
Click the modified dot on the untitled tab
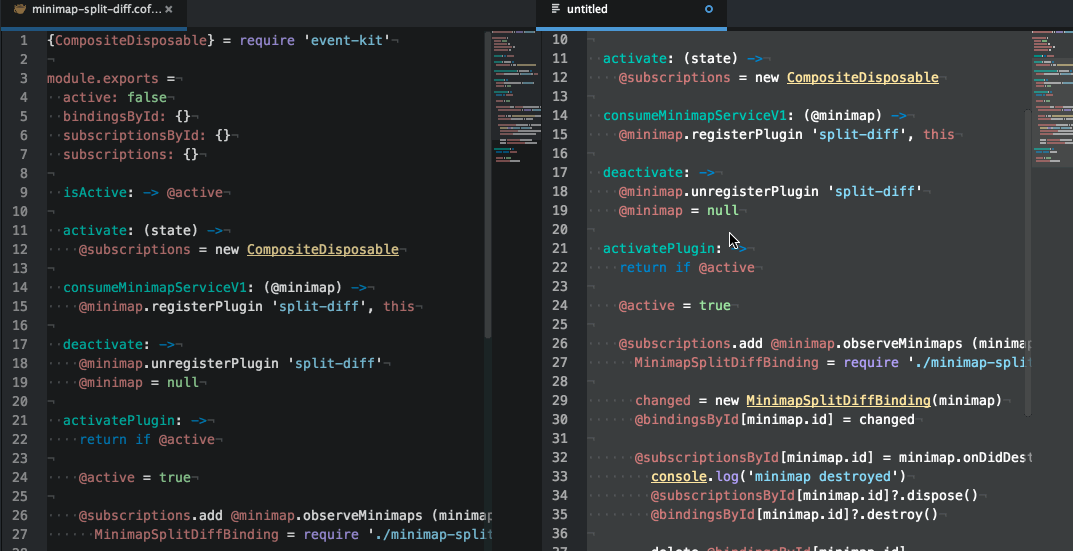(x=709, y=9)
